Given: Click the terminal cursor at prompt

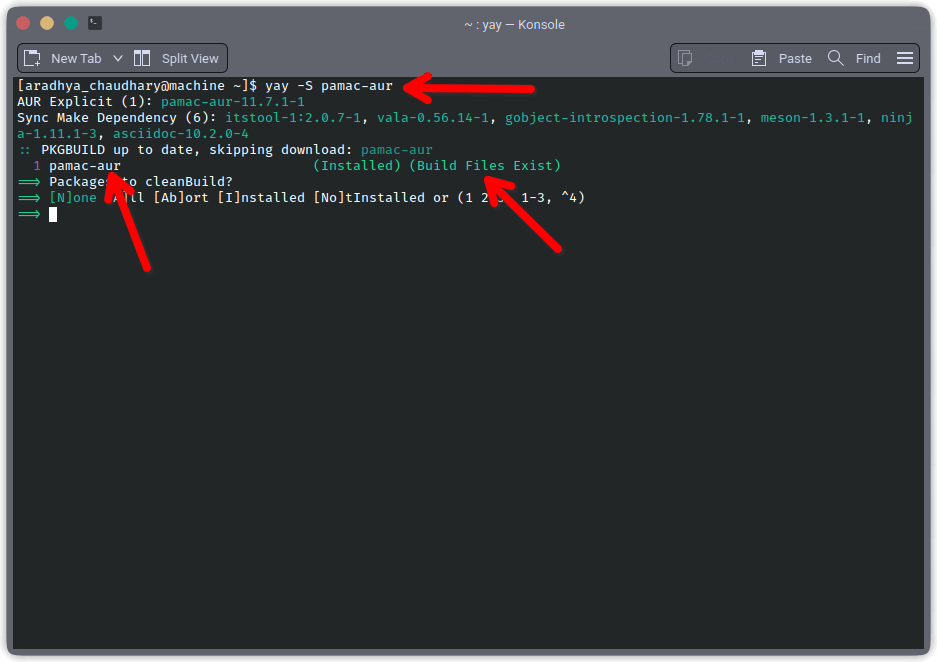Looking at the screenshot, I should click(x=53, y=214).
